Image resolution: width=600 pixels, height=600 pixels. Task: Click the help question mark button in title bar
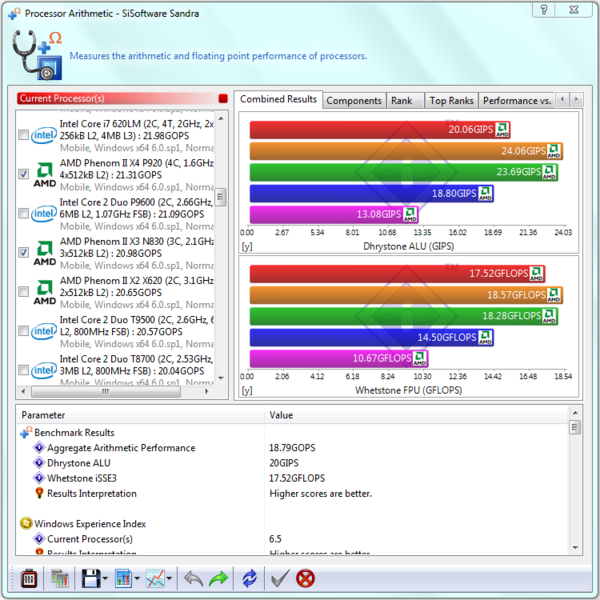[544, 10]
